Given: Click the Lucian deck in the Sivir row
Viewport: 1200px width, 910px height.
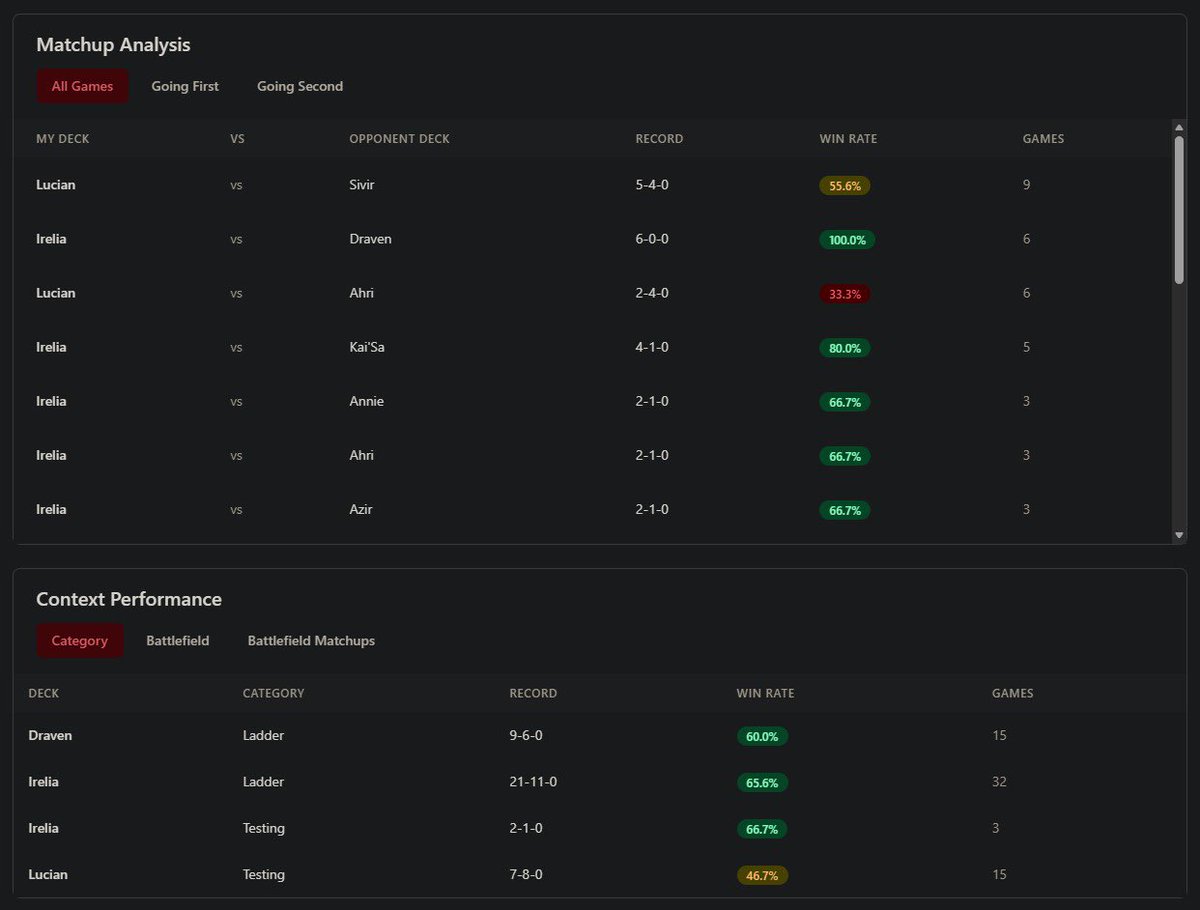Looking at the screenshot, I should click(56, 185).
